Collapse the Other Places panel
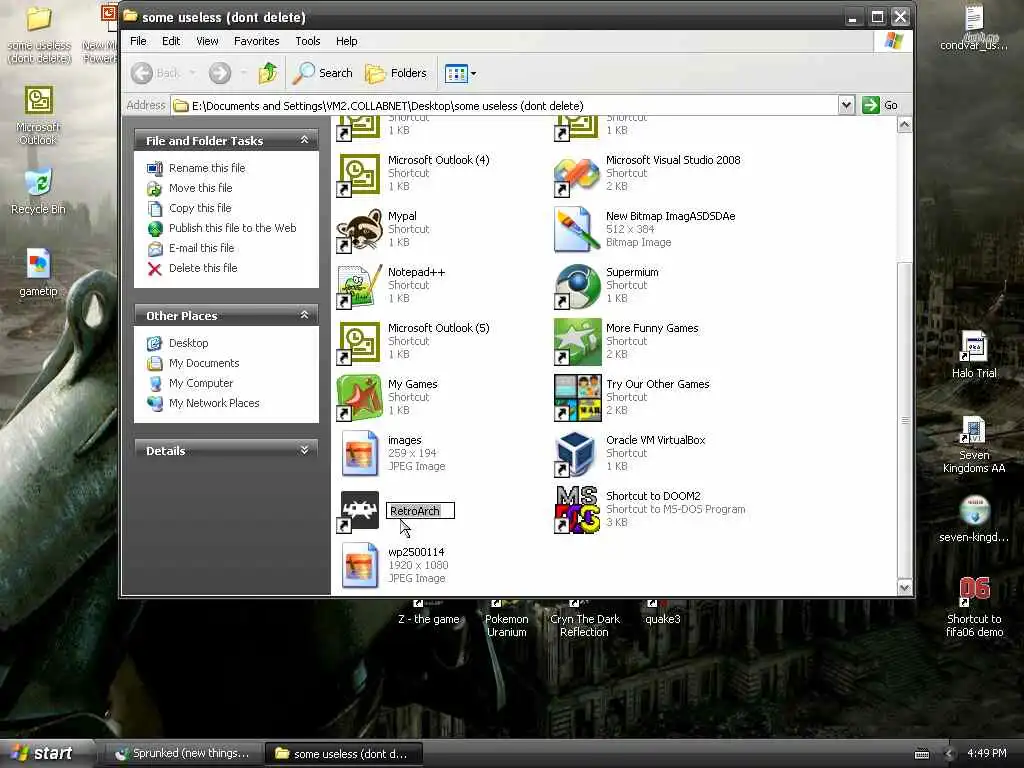This screenshot has width=1024, height=768. click(304, 315)
